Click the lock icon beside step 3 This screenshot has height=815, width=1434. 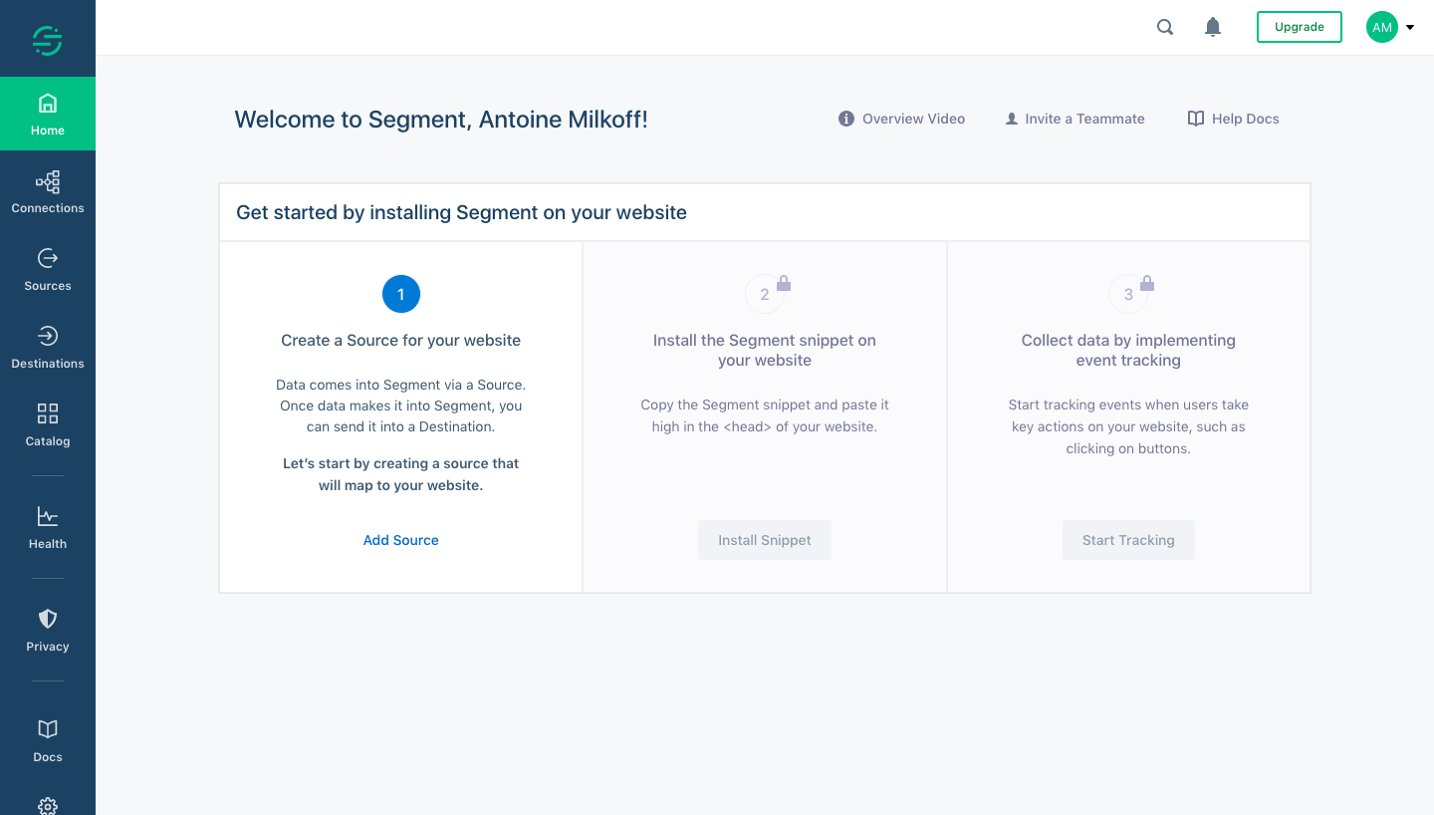point(1147,283)
